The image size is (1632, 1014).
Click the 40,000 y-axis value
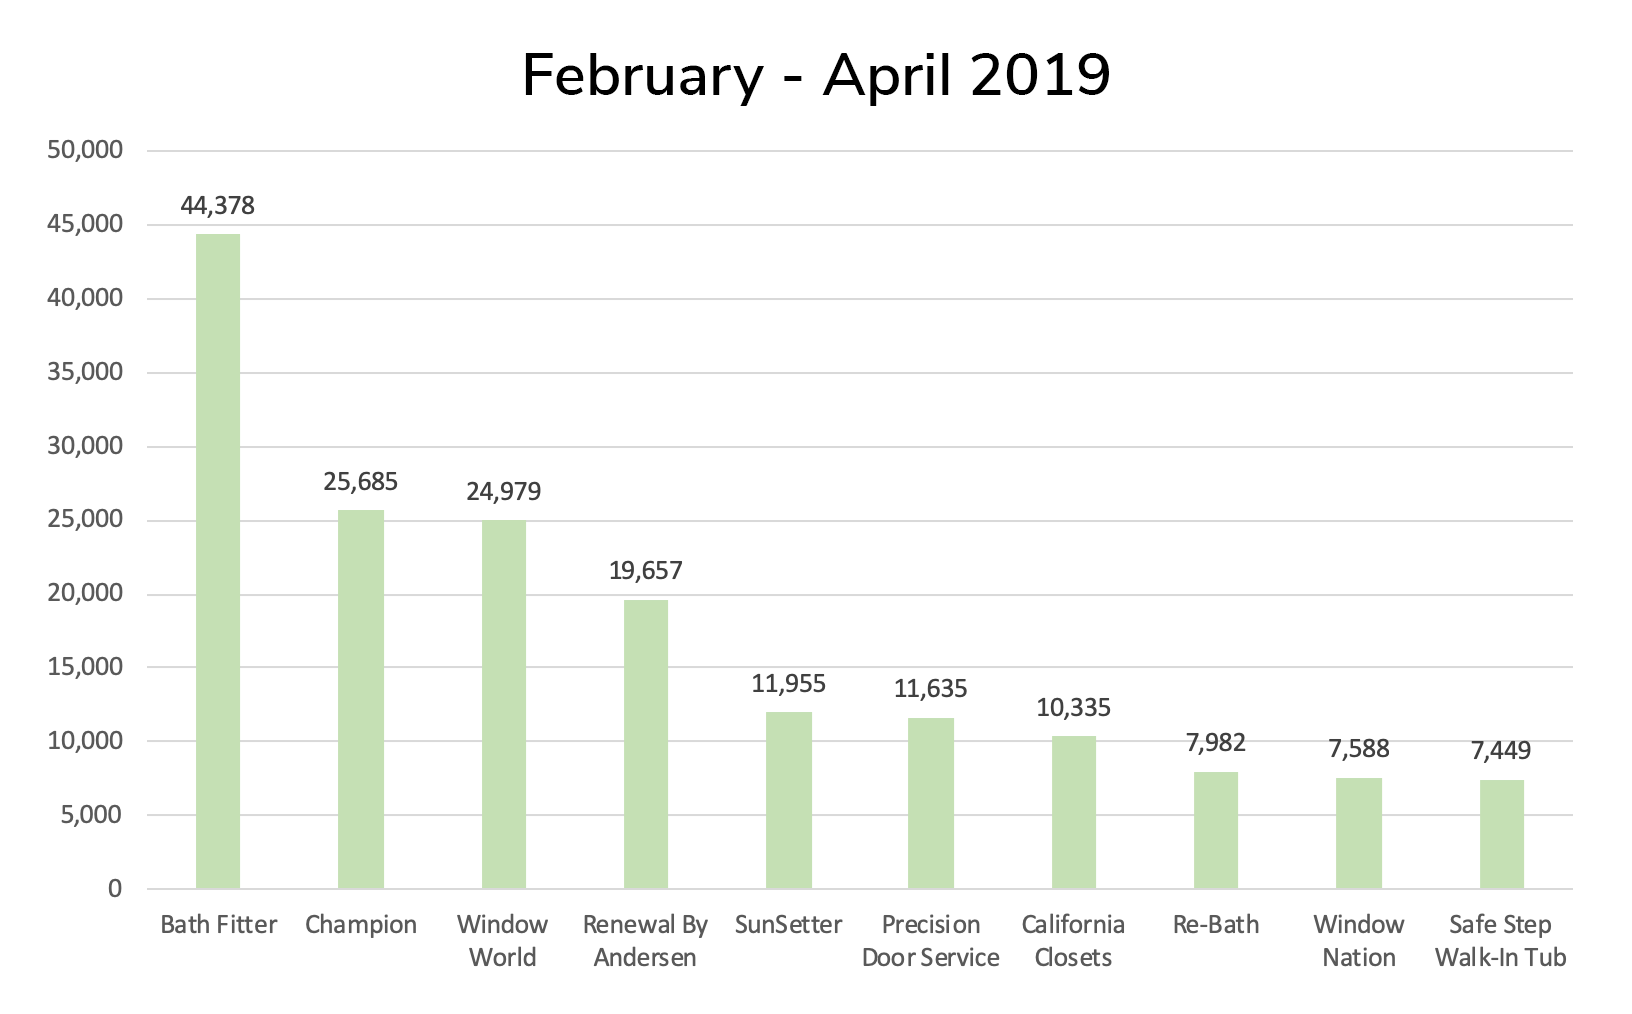85,298
